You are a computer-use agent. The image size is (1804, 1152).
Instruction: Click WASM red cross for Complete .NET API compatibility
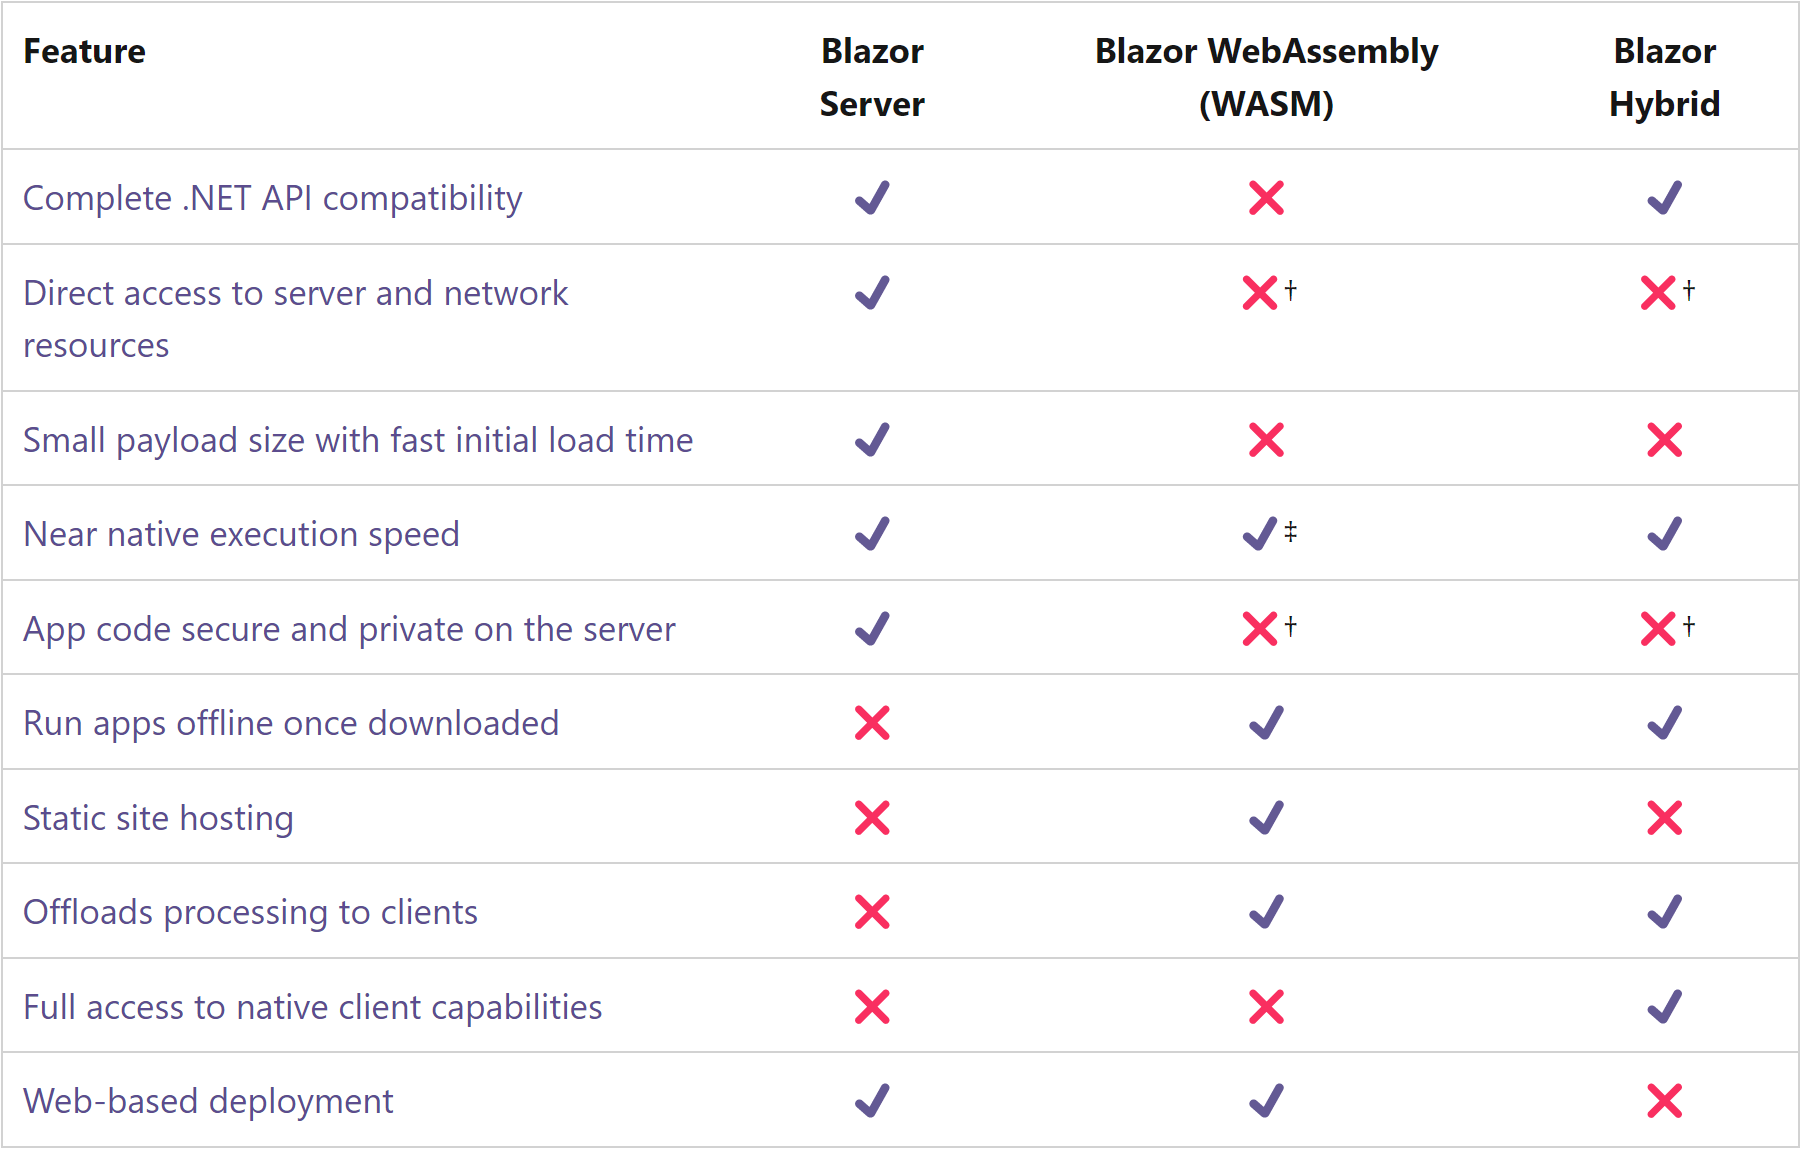tap(1266, 198)
